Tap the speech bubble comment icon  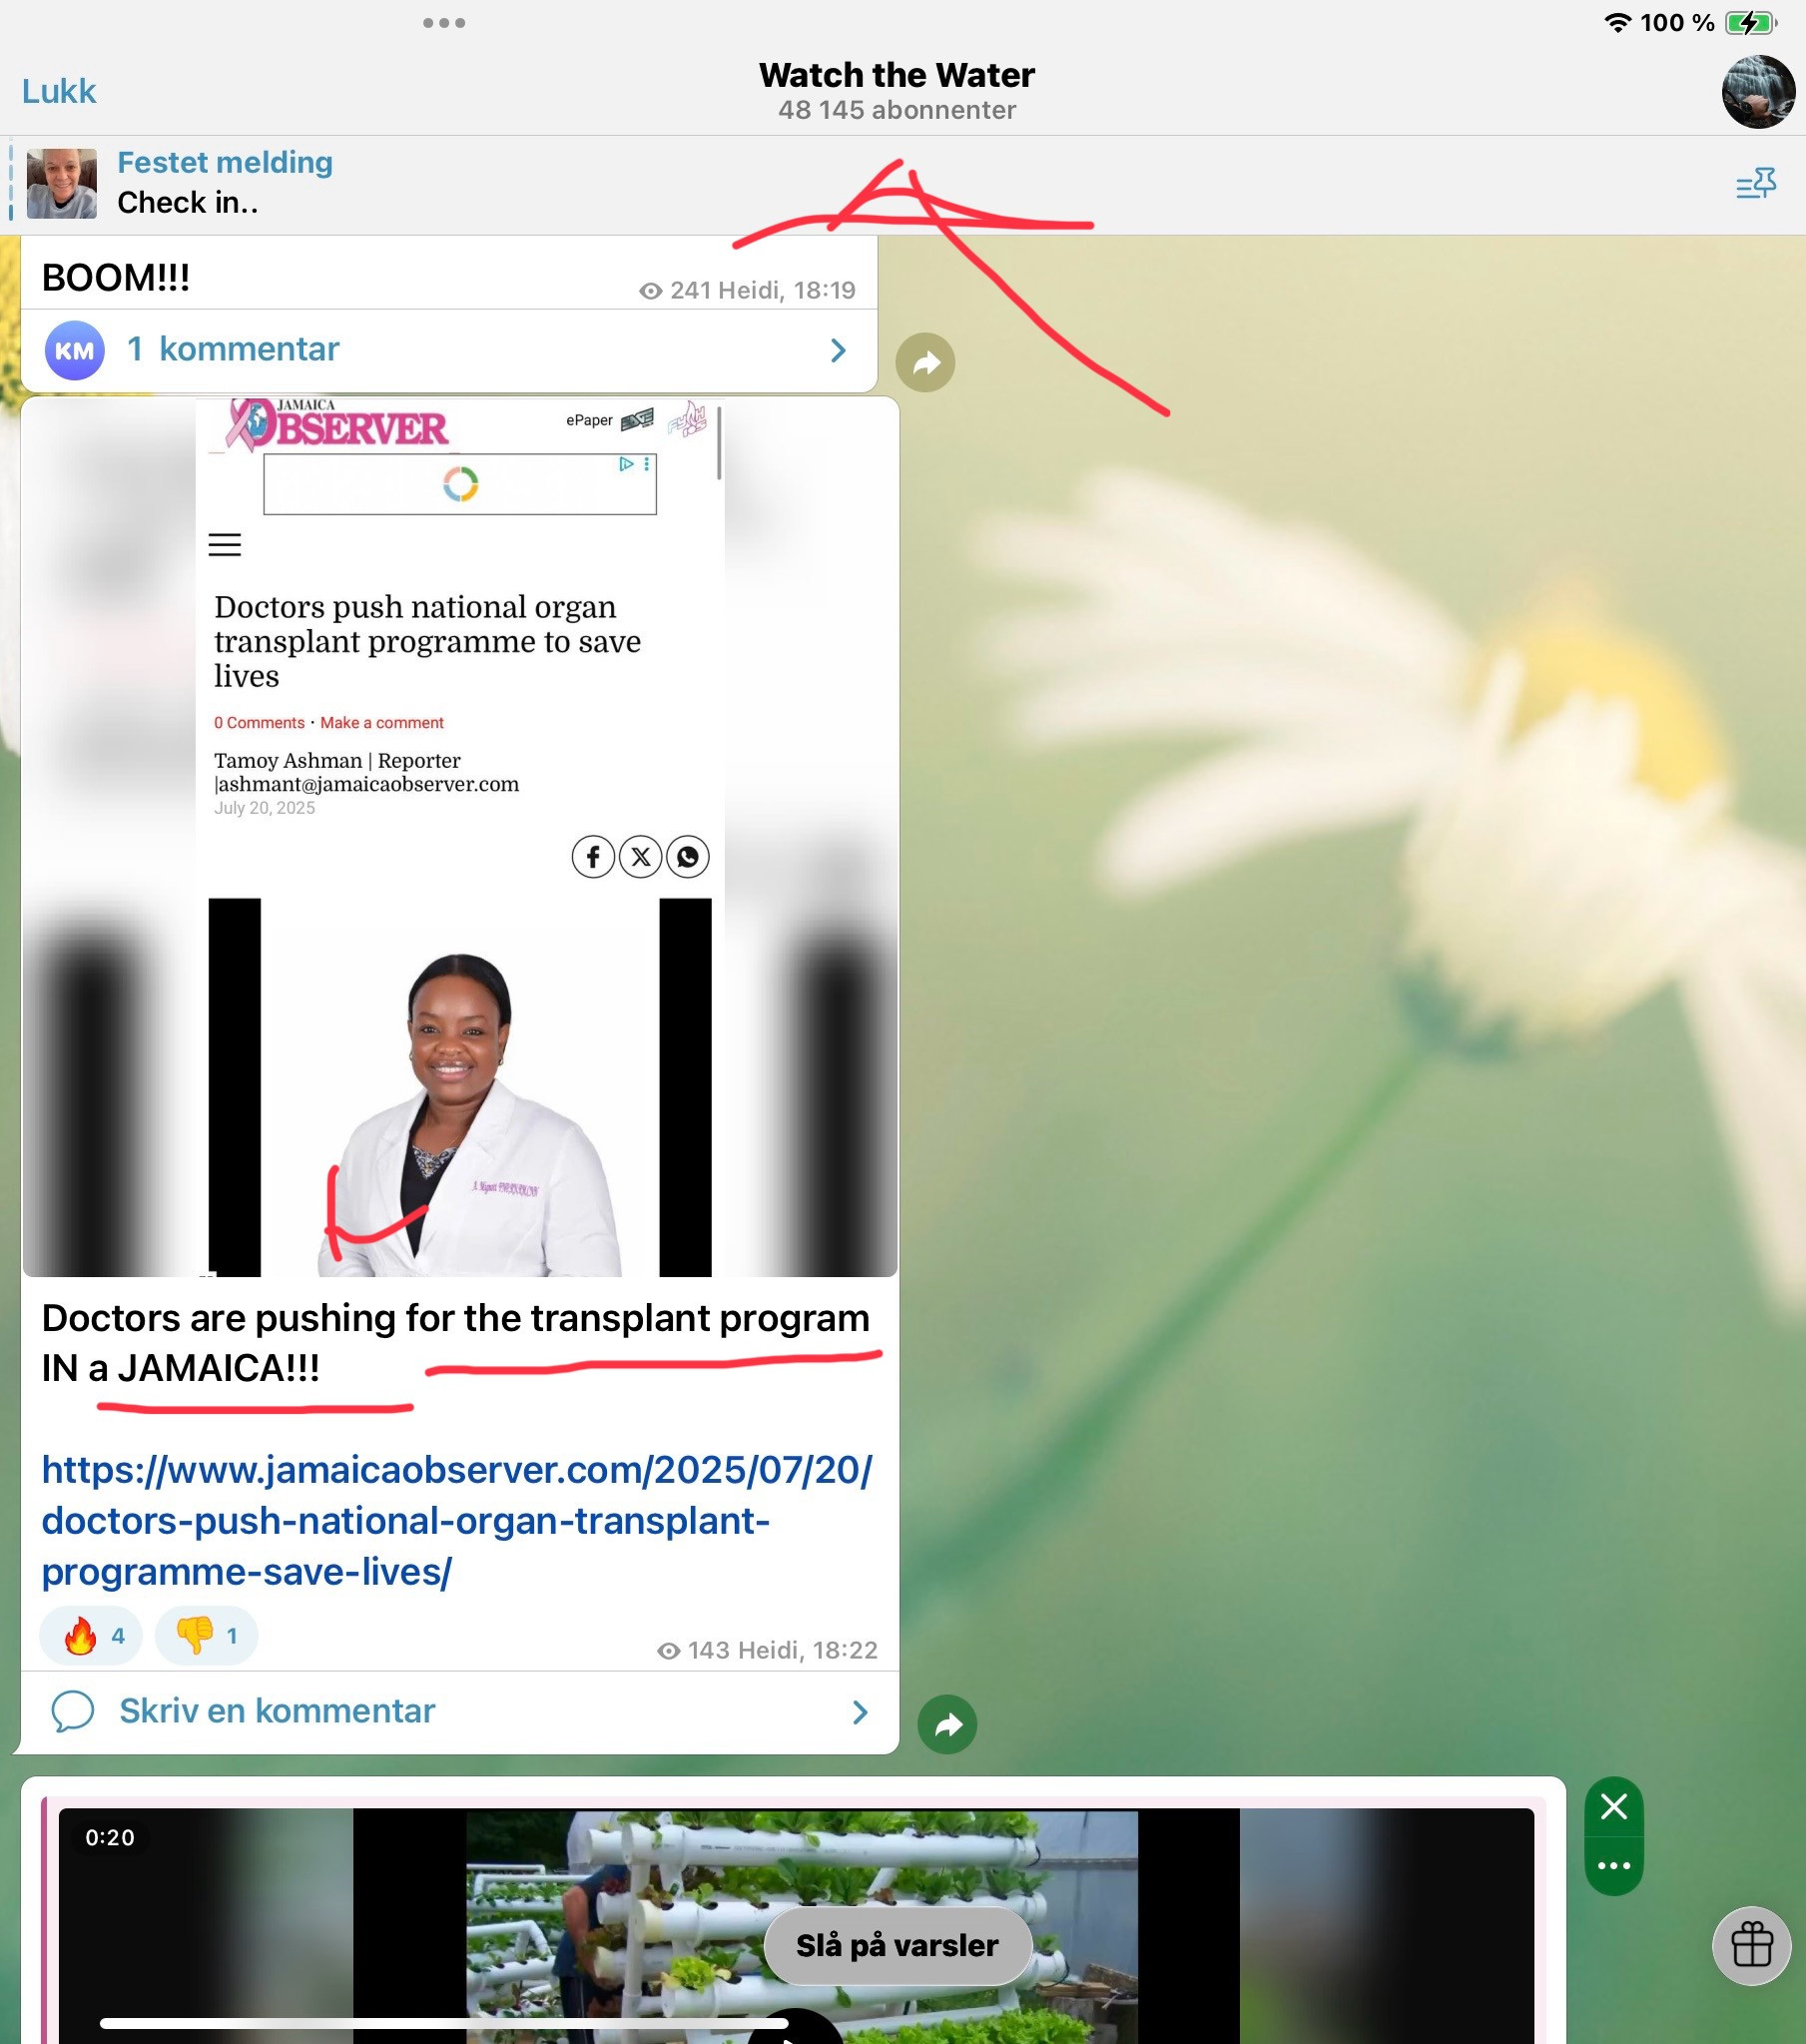[73, 1711]
